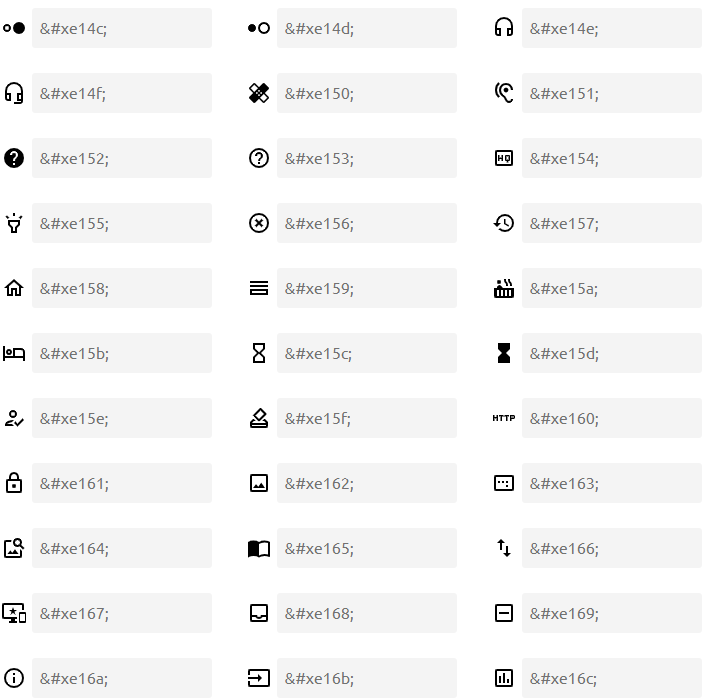The image size is (714, 698).
Task: Click the hot tub icon
Action: coord(504,288)
